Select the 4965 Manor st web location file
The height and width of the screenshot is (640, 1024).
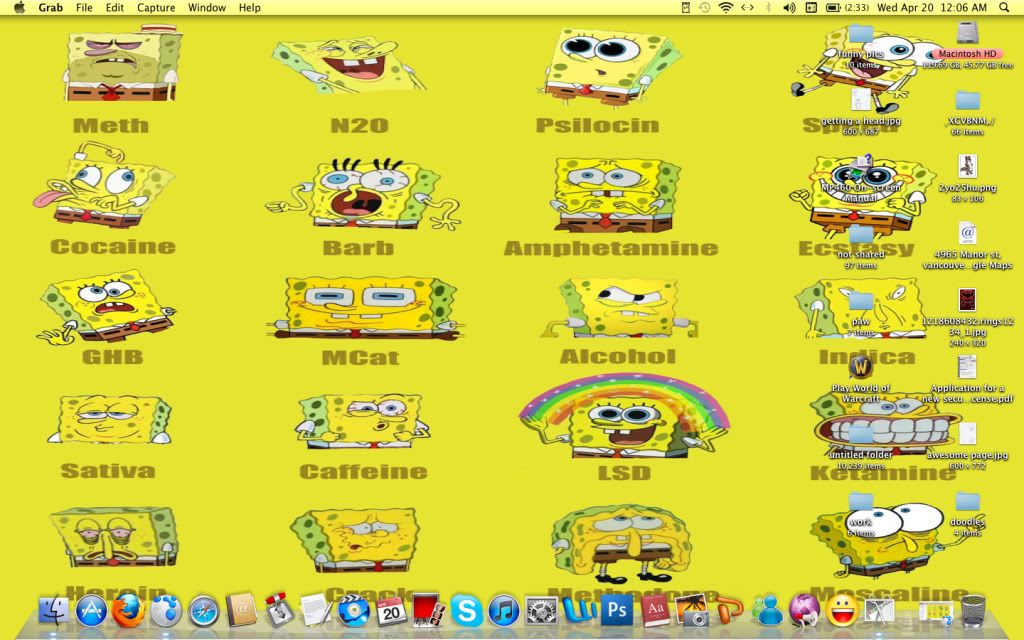[967, 234]
